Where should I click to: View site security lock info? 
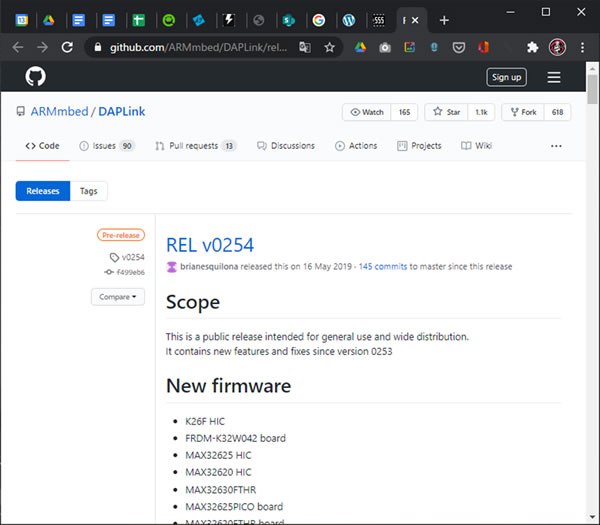[x=98, y=47]
